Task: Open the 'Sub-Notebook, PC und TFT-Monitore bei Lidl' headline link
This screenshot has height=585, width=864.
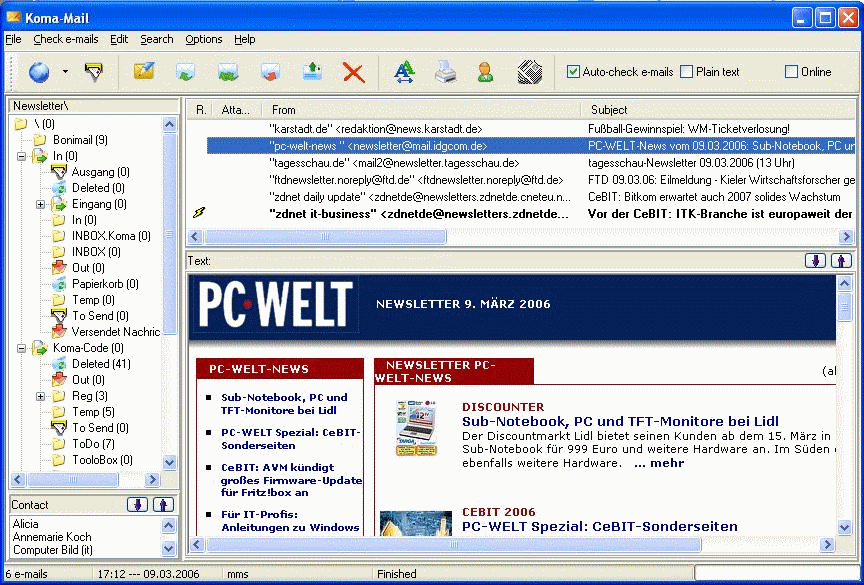Action: point(620,421)
